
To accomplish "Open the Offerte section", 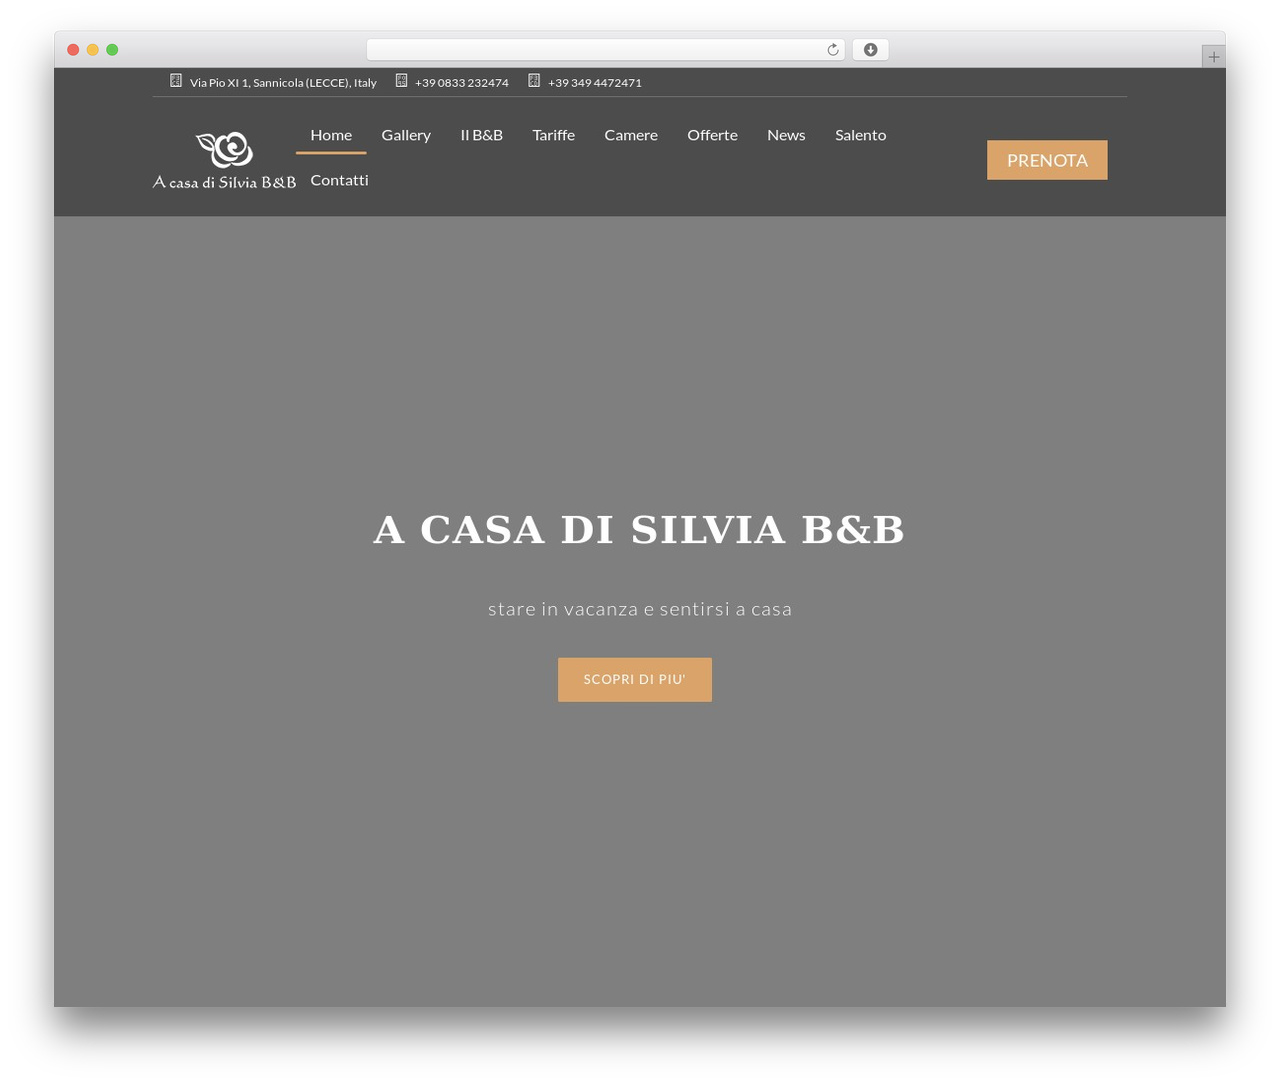I will 712,135.
